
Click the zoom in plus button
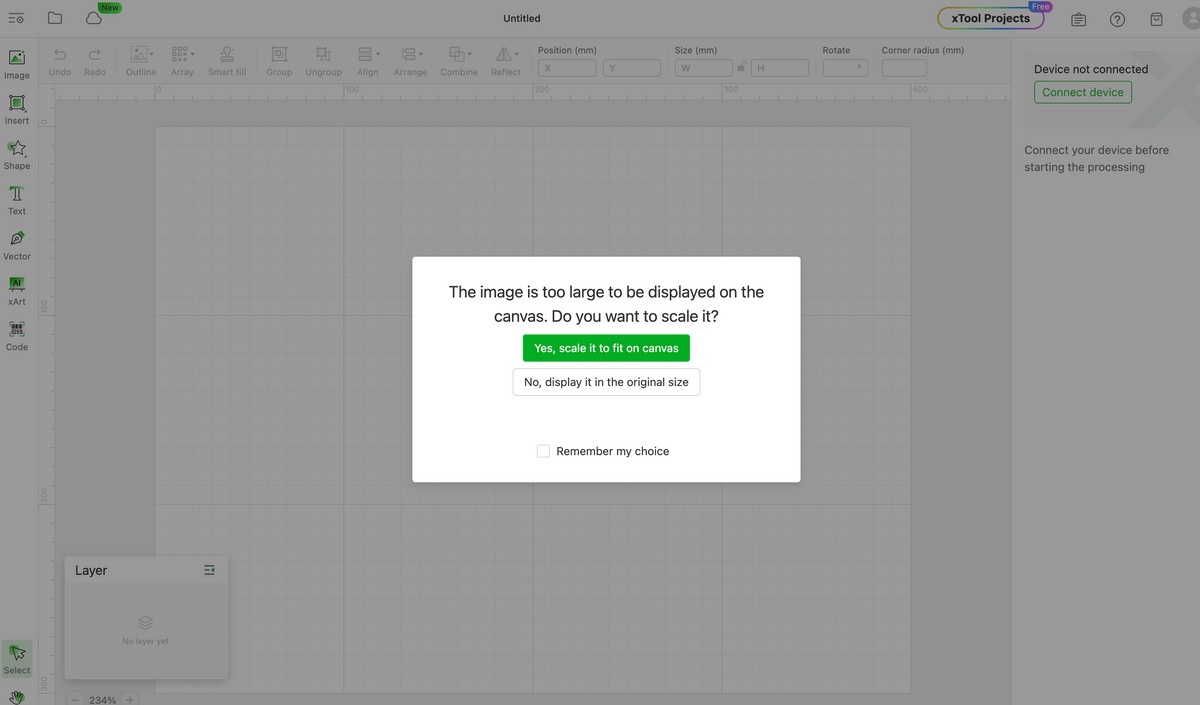click(x=130, y=700)
